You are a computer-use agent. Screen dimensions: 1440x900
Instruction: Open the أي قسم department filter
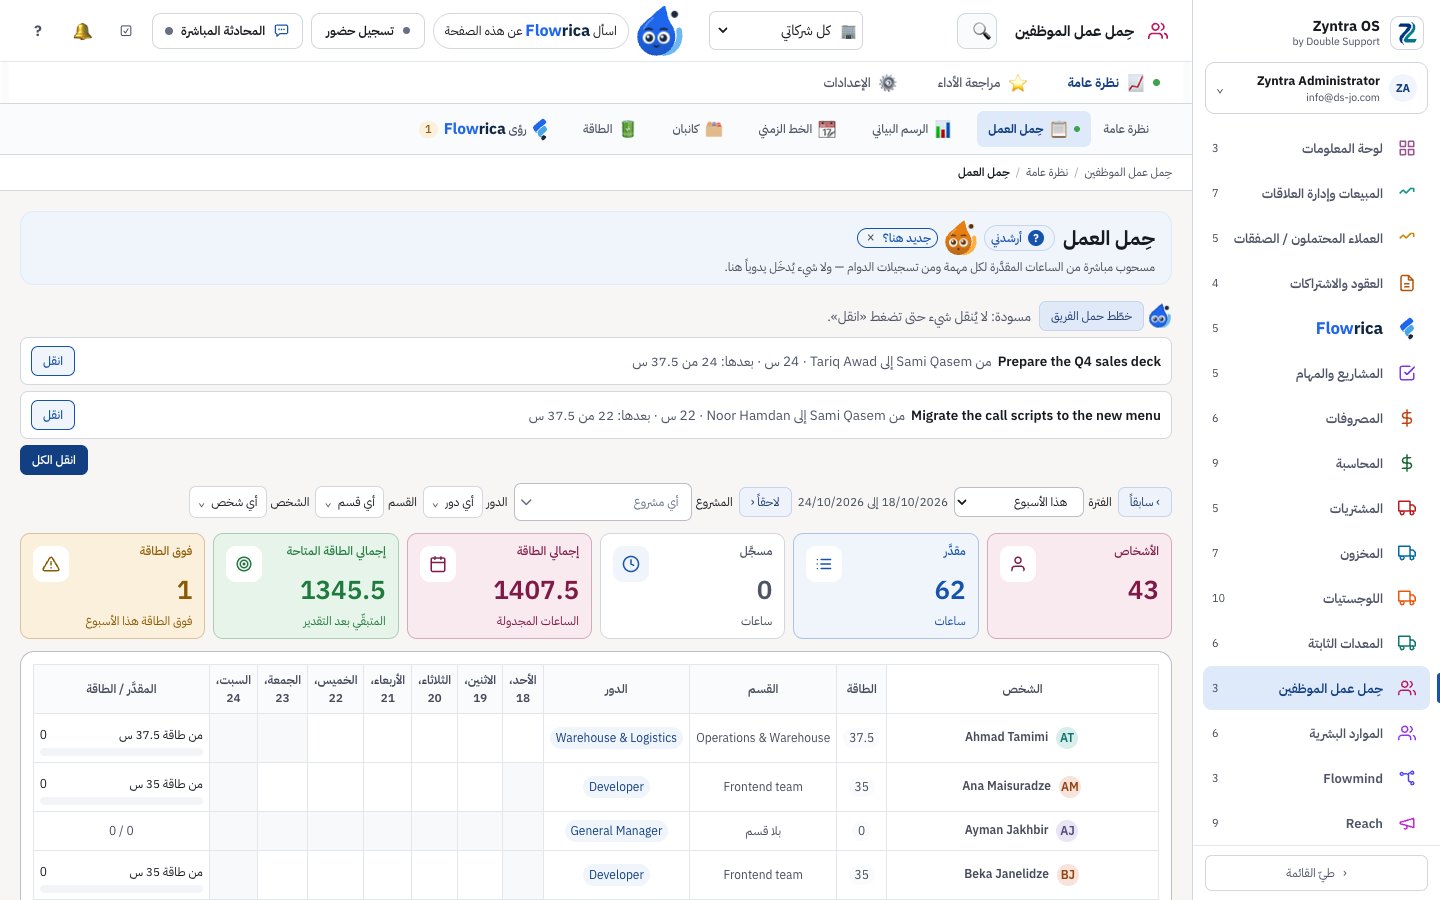350,502
